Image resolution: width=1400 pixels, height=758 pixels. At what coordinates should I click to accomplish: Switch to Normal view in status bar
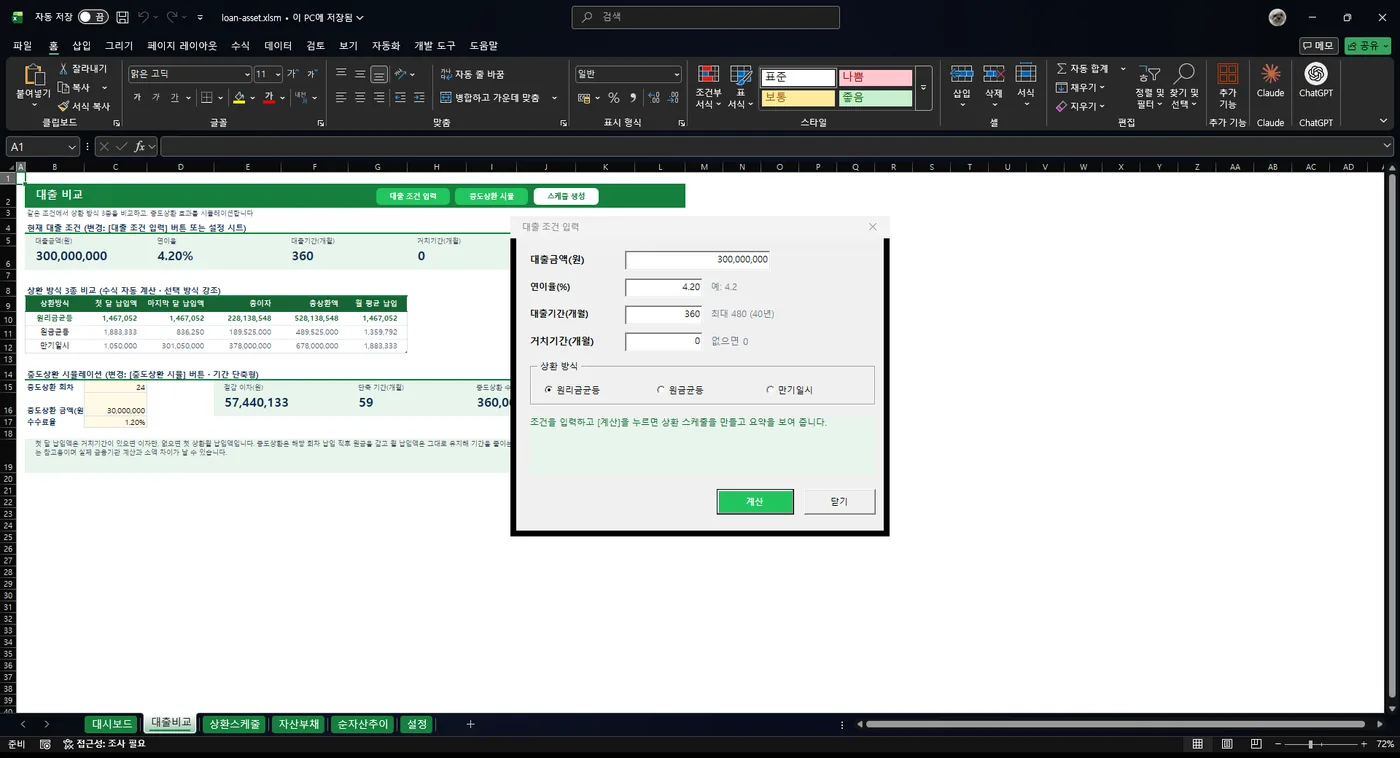1197,744
